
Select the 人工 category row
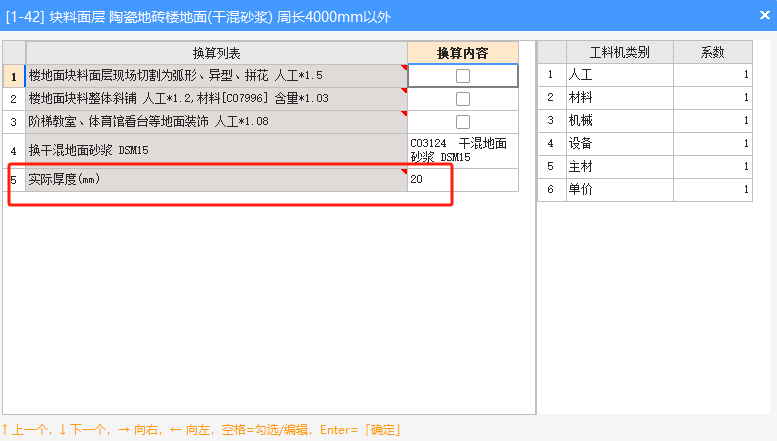click(x=619, y=75)
